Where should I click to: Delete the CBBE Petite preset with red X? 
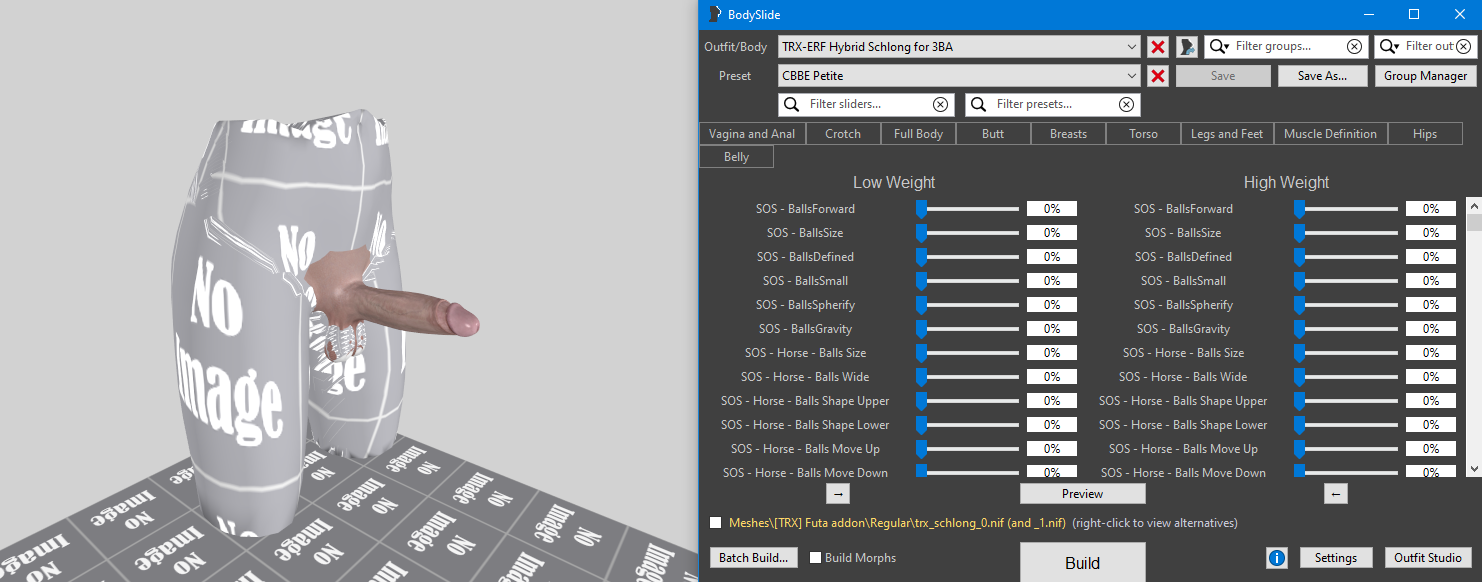(1158, 76)
